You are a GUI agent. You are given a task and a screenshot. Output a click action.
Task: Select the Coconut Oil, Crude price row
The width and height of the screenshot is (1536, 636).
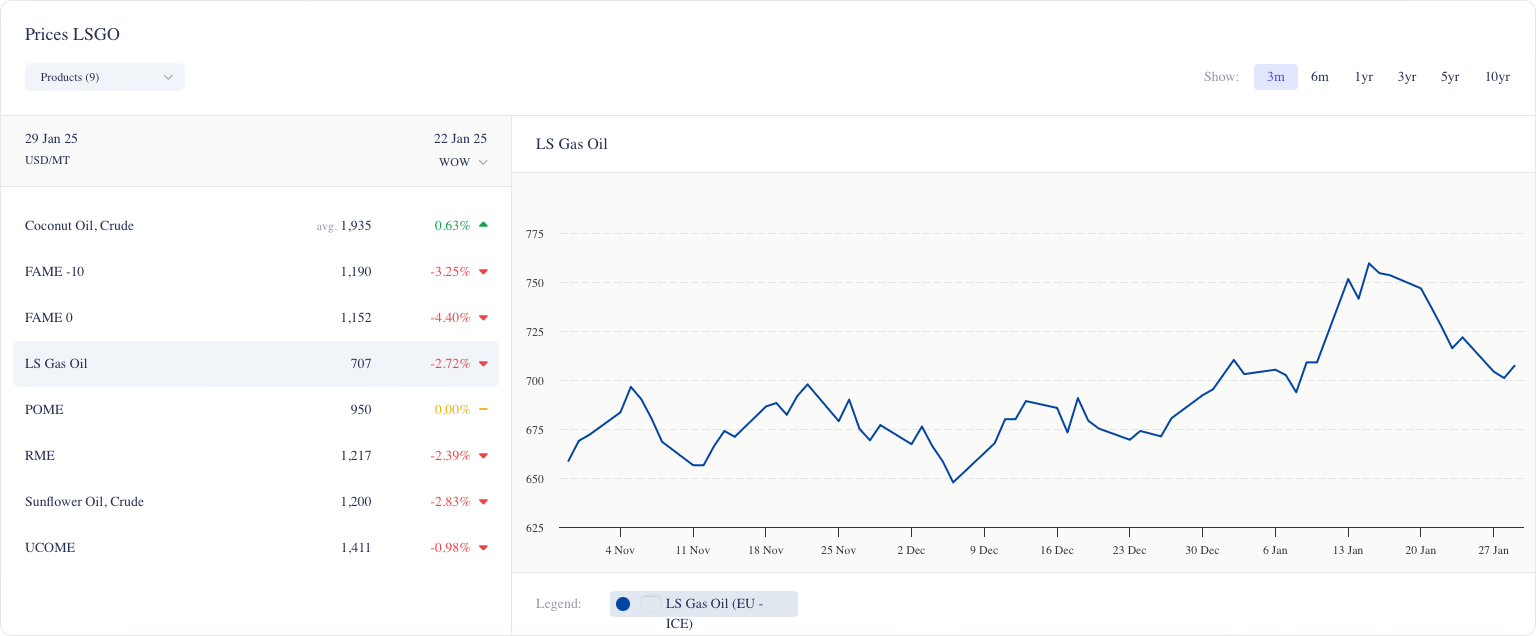[x=255, y=225]
